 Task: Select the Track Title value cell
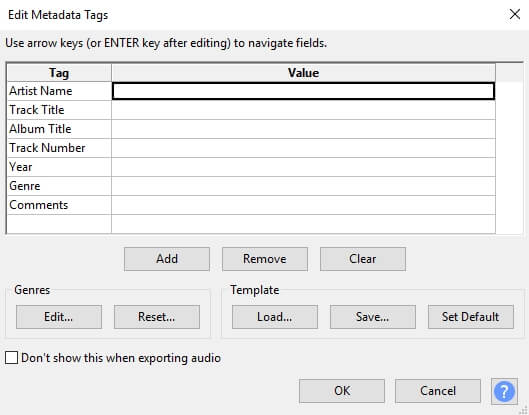coord(303,110)
